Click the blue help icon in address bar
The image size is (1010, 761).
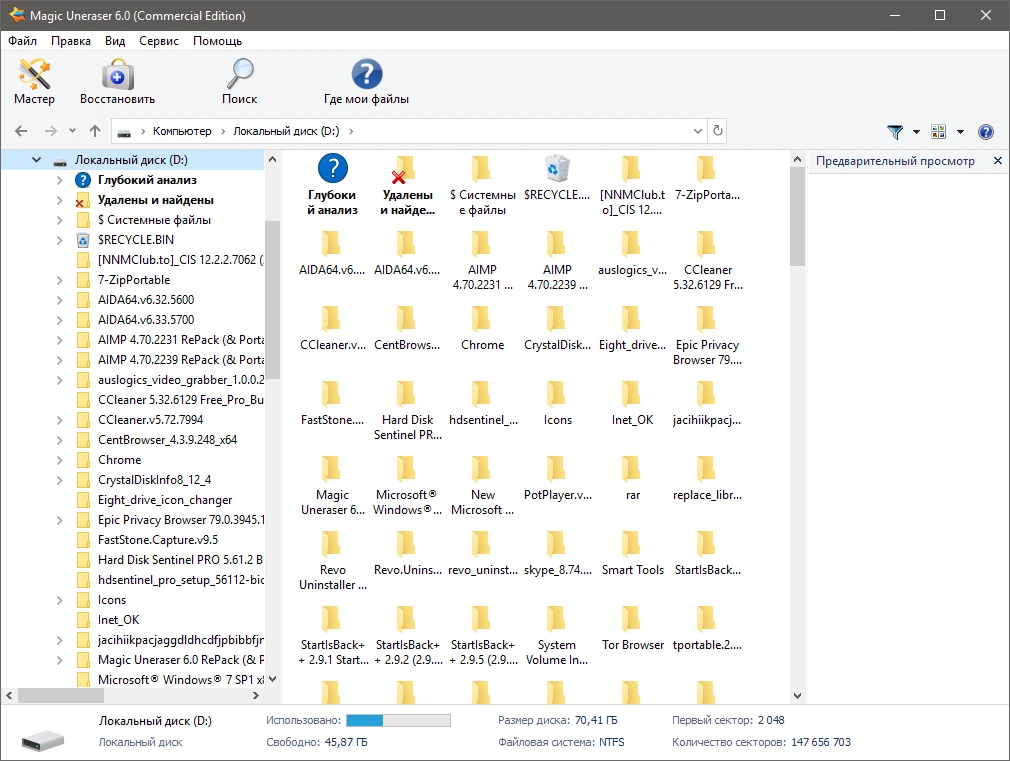[x=986, y=131]
